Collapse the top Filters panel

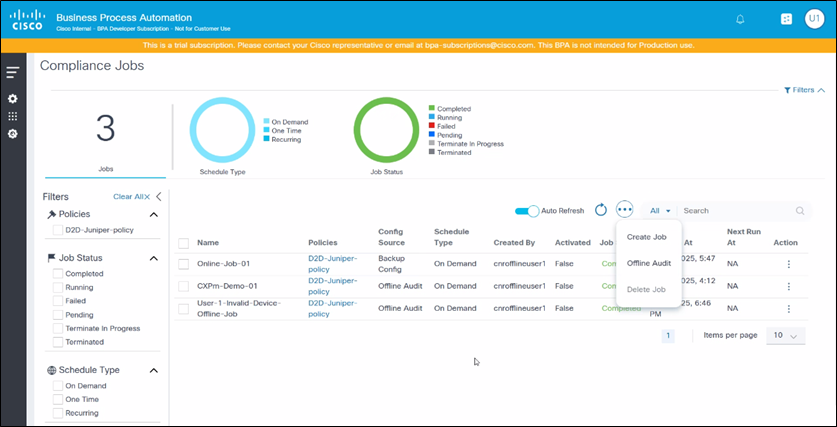[x=804, y=90]
